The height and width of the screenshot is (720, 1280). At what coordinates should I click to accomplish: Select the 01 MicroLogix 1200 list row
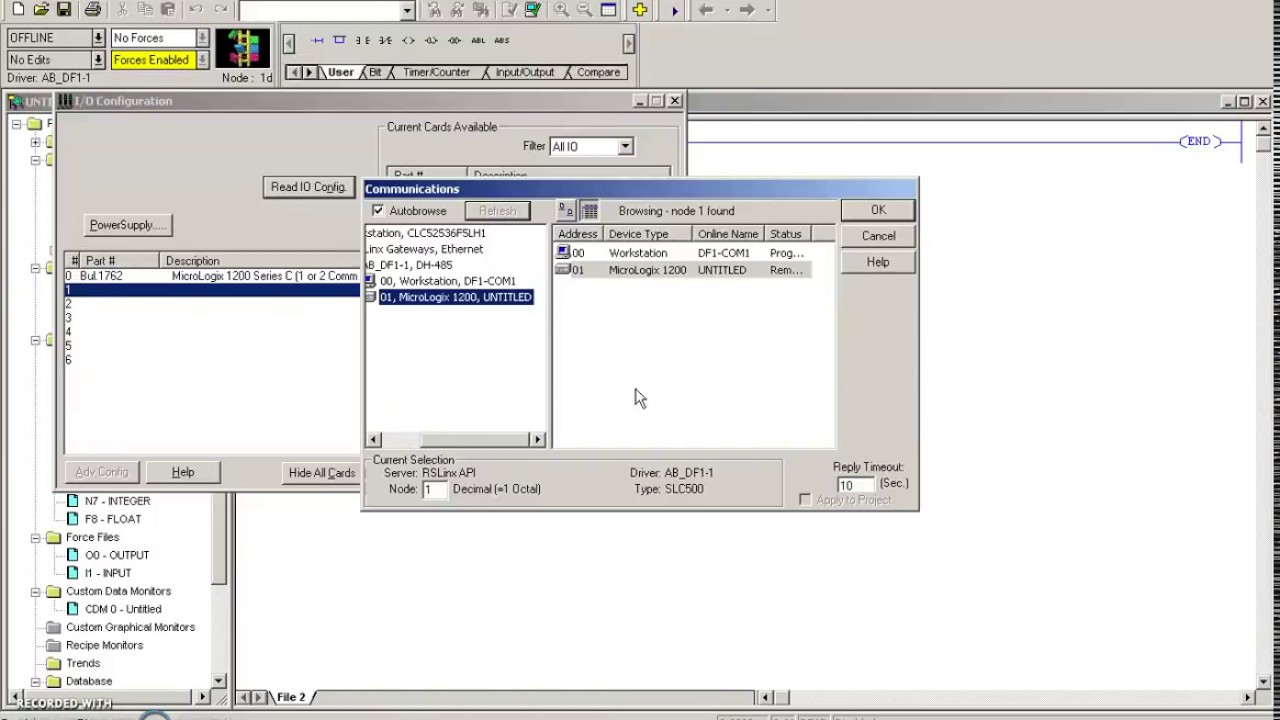tap(682, 270)
